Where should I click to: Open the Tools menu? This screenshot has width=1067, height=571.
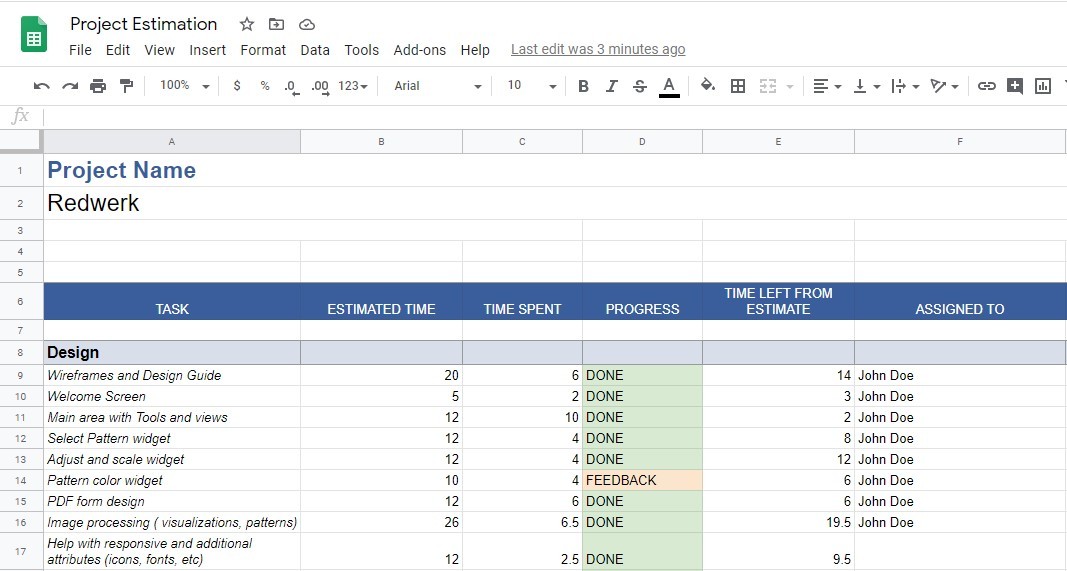click(x=361, y=50)
